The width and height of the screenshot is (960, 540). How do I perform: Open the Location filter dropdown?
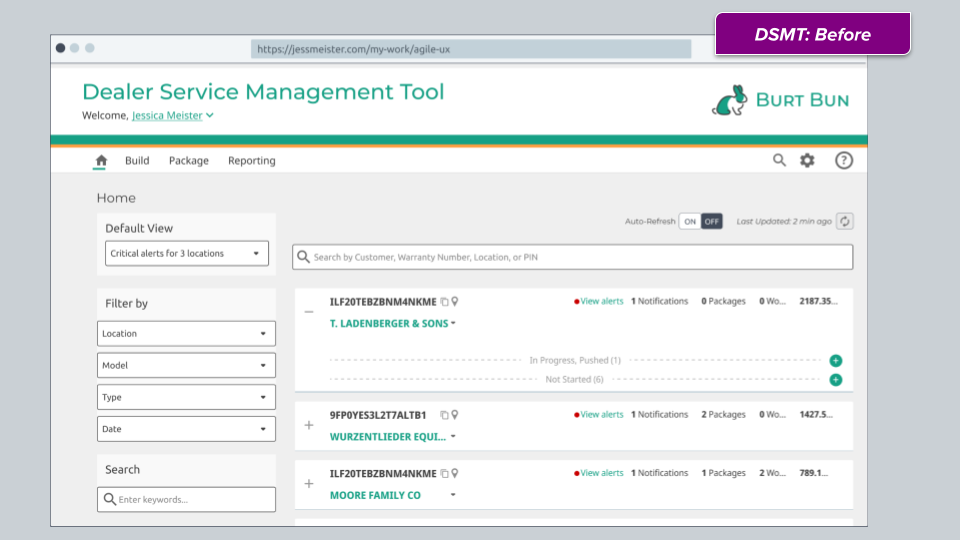(x=186, y=334)
